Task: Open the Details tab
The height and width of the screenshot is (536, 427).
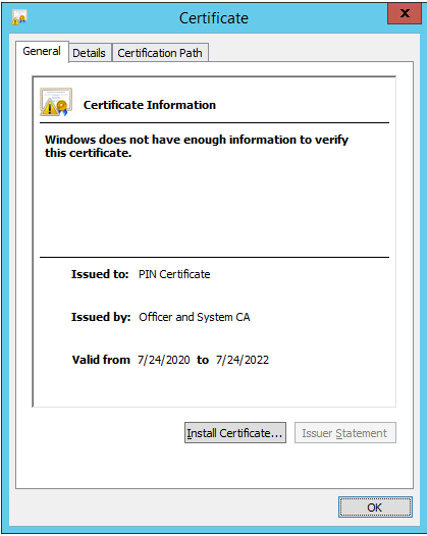Action: click(89, 53)
